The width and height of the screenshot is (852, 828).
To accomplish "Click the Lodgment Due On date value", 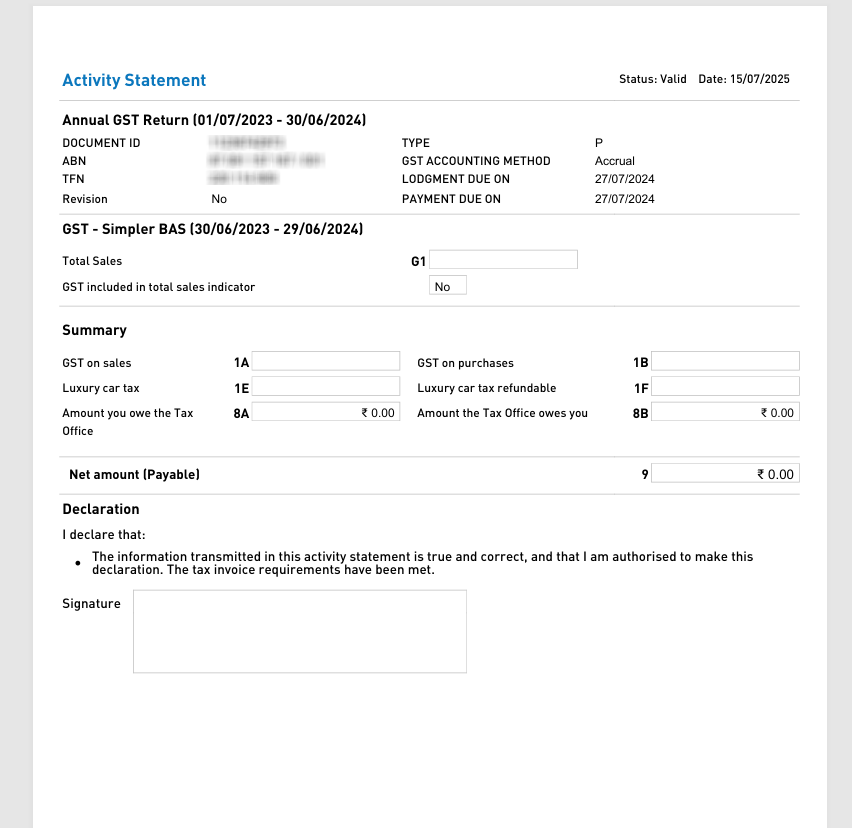I will point(624,179).
